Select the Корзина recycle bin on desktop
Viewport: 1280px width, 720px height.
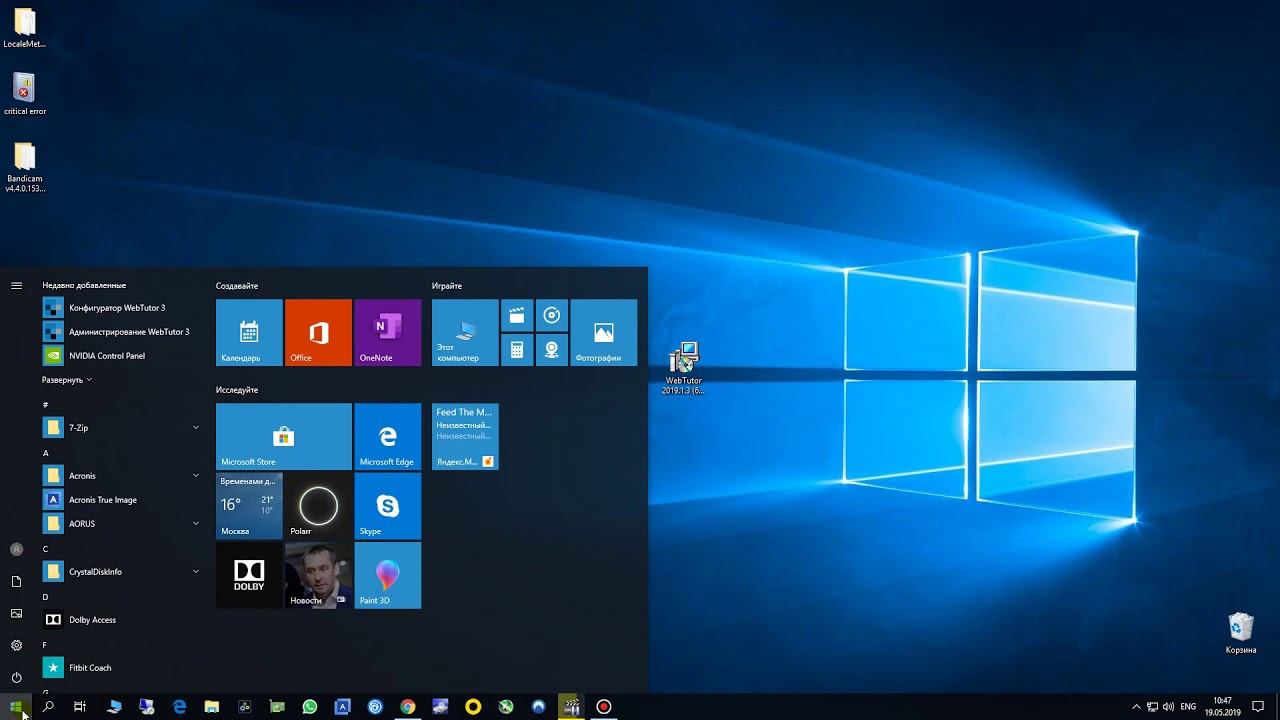click(x=1241, y=633)
